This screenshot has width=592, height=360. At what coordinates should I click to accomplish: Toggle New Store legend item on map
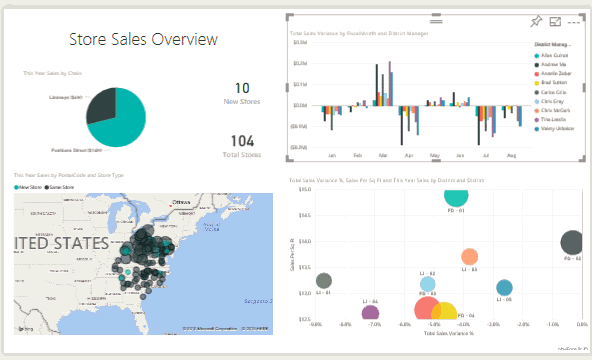pyautogui.click(x=28, y=187)
